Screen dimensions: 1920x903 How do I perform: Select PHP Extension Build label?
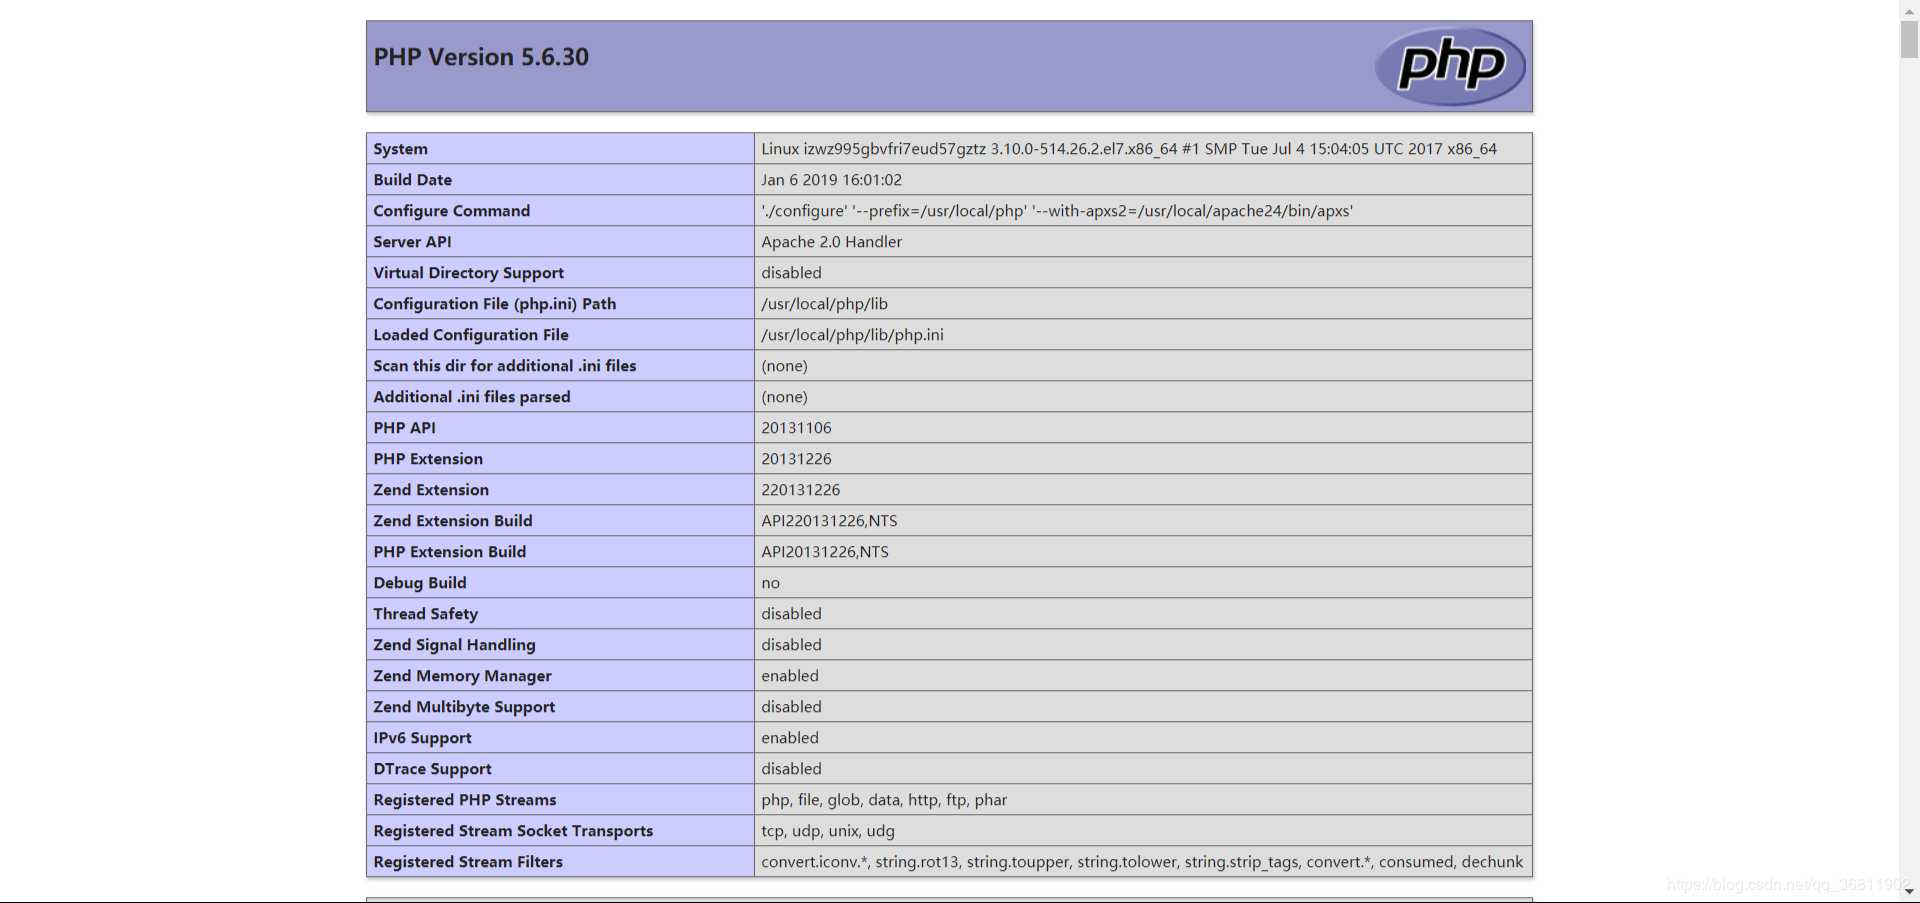pos(449,552)
